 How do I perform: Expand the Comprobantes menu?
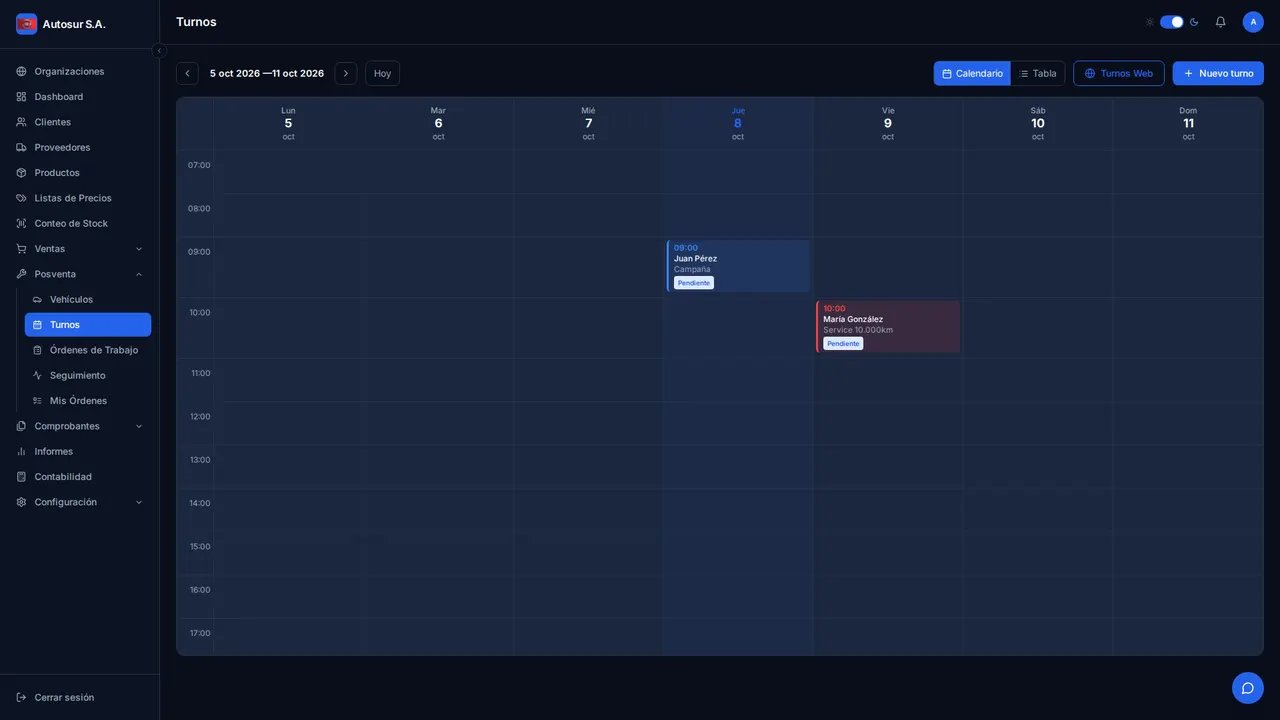click(x=80, y=426)
